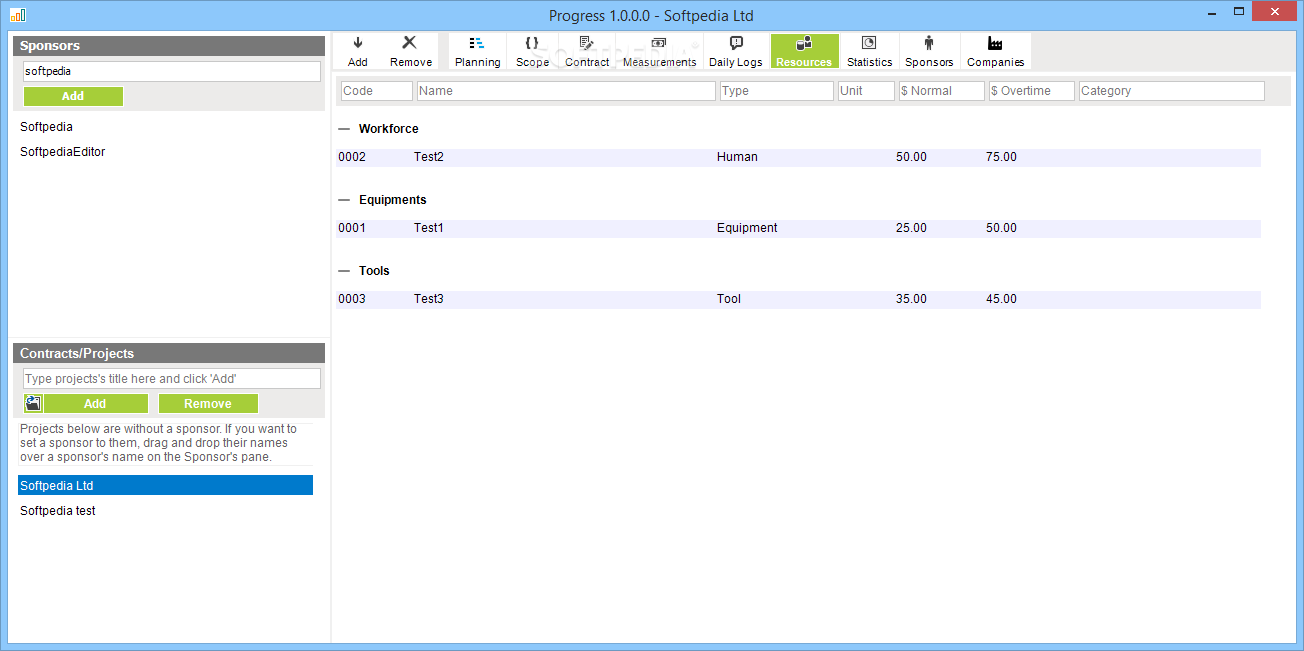Click the Type filter field
Viewport: 1304px width, 651px height.
(x=777, y=91)
